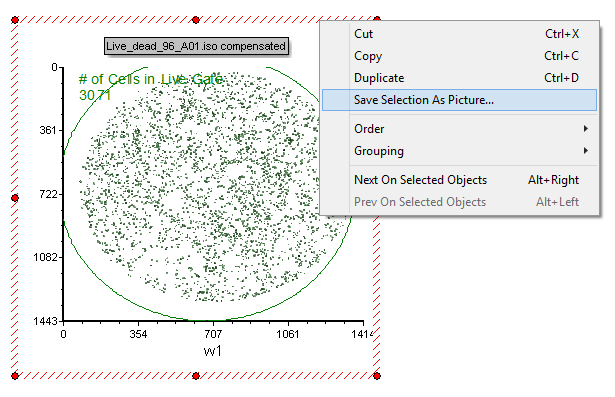Select Copy in the context menu
The height and width of the screenshot is (397, 615).
click(x=459, y=56)
